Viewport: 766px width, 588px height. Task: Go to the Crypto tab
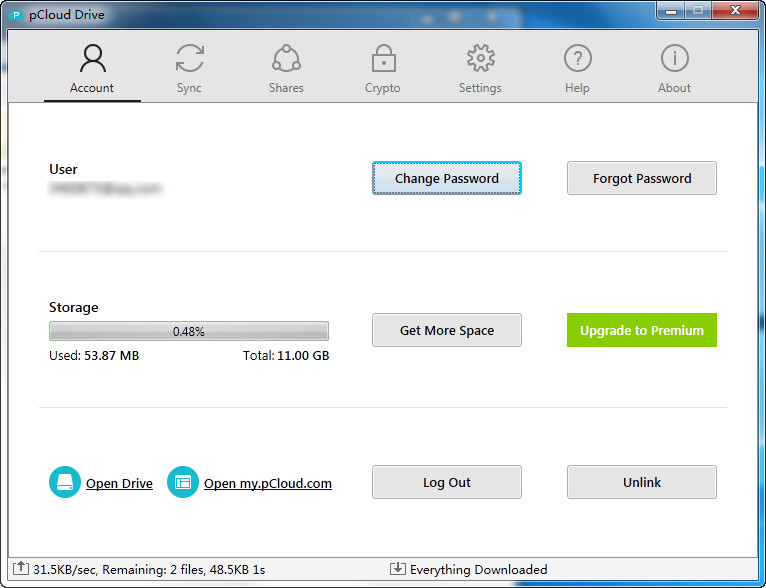coord(383,68)
